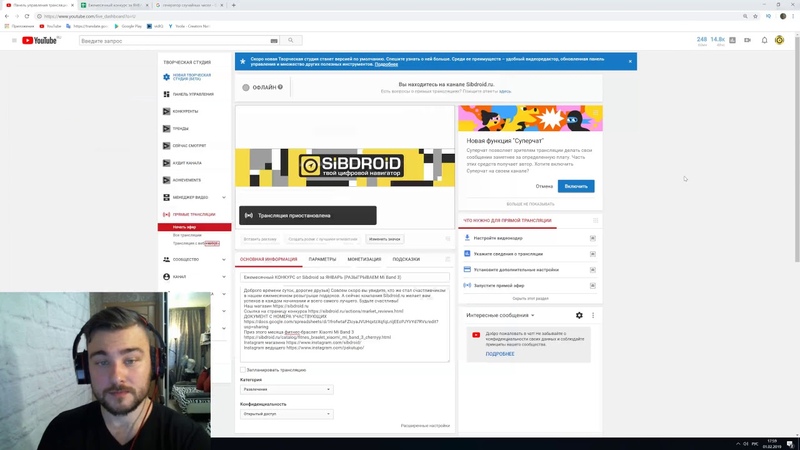800x450 pixels.
Task: Click Изменить значок button
Action: [385, 239]
